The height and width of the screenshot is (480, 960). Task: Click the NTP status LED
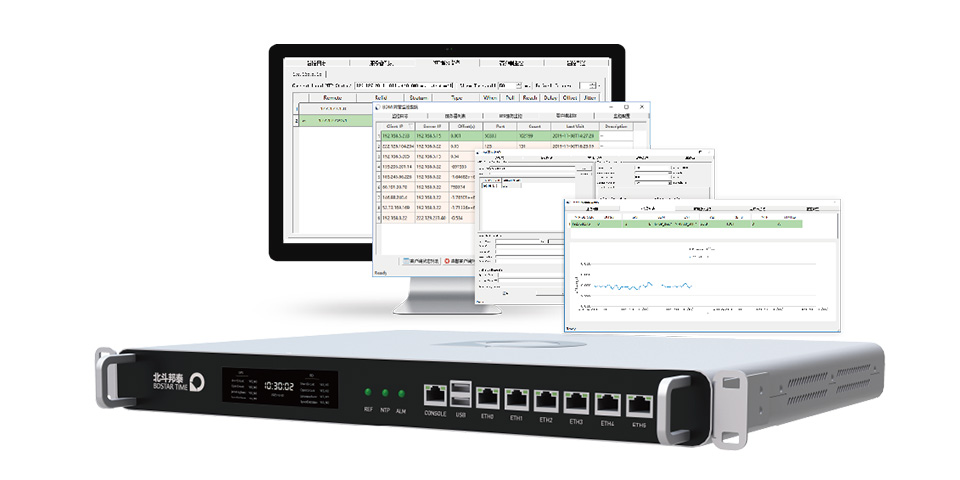point(384,394)
